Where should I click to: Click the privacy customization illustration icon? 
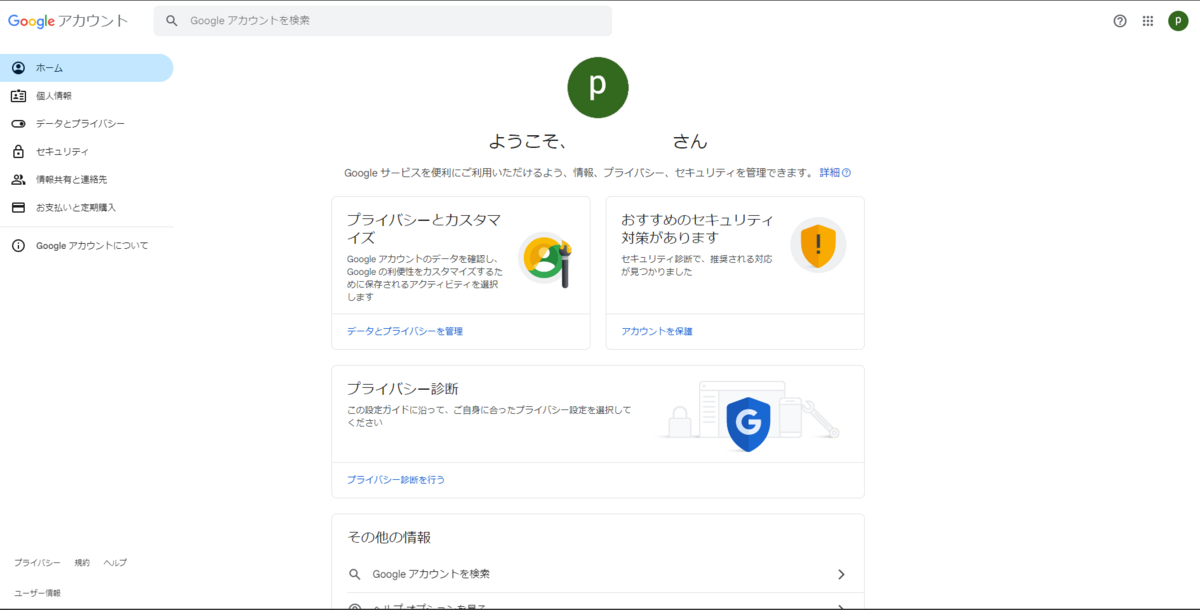pyautogui.click(x=545, y=260)
